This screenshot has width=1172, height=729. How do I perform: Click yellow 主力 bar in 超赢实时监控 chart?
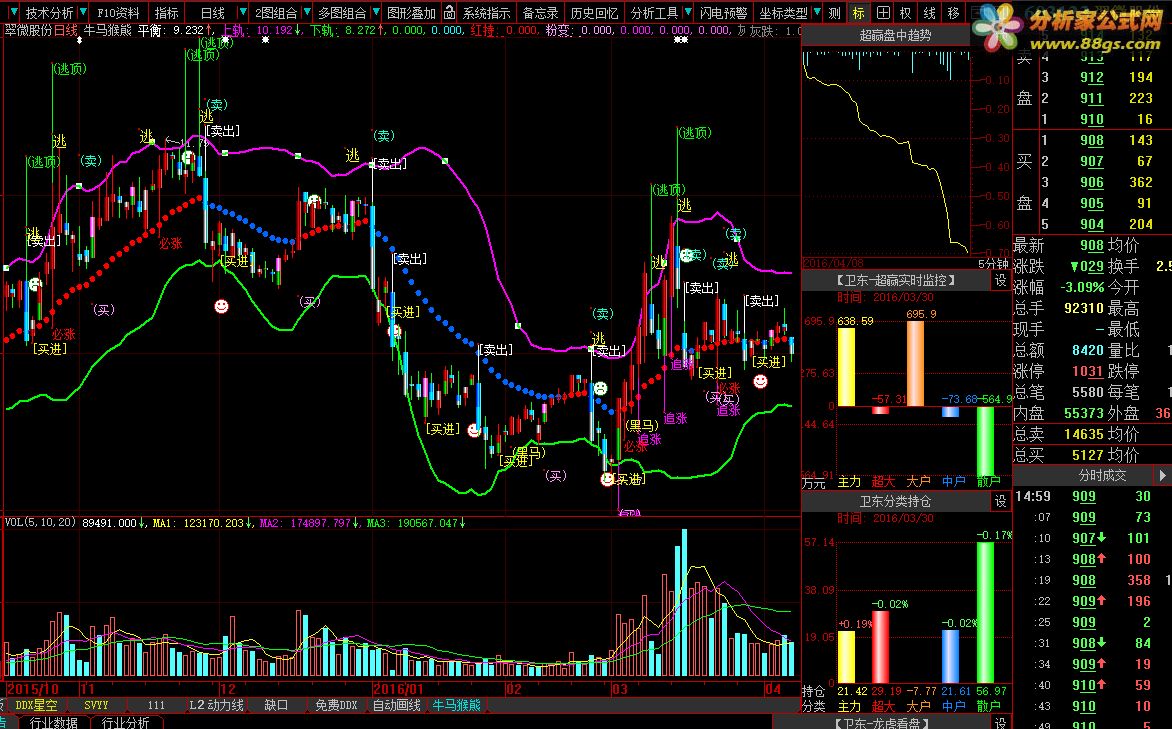point(846,367)
